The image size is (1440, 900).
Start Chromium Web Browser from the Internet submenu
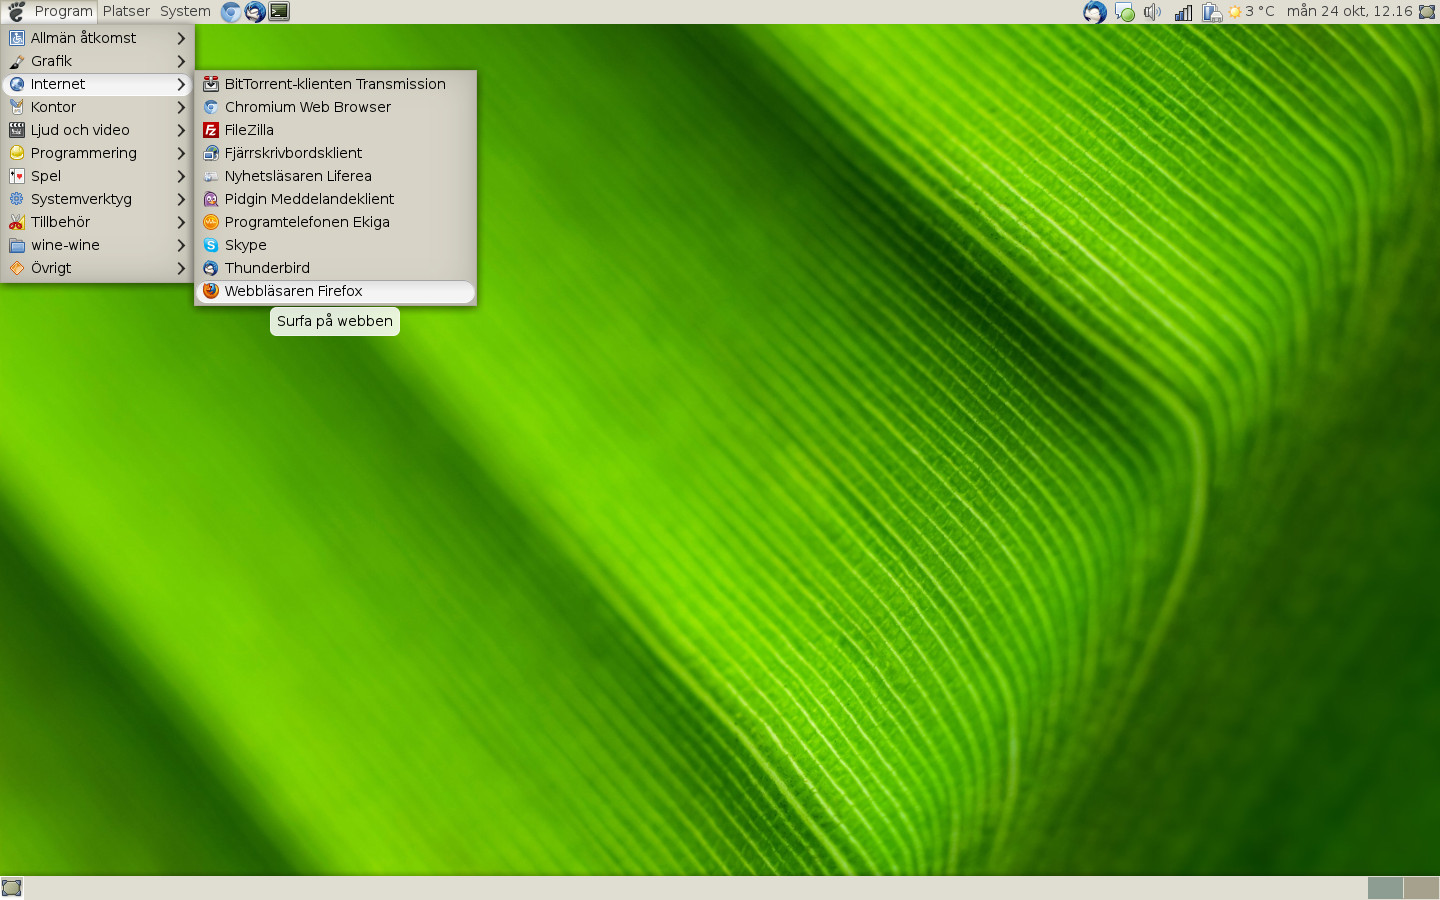pos(335,107)
